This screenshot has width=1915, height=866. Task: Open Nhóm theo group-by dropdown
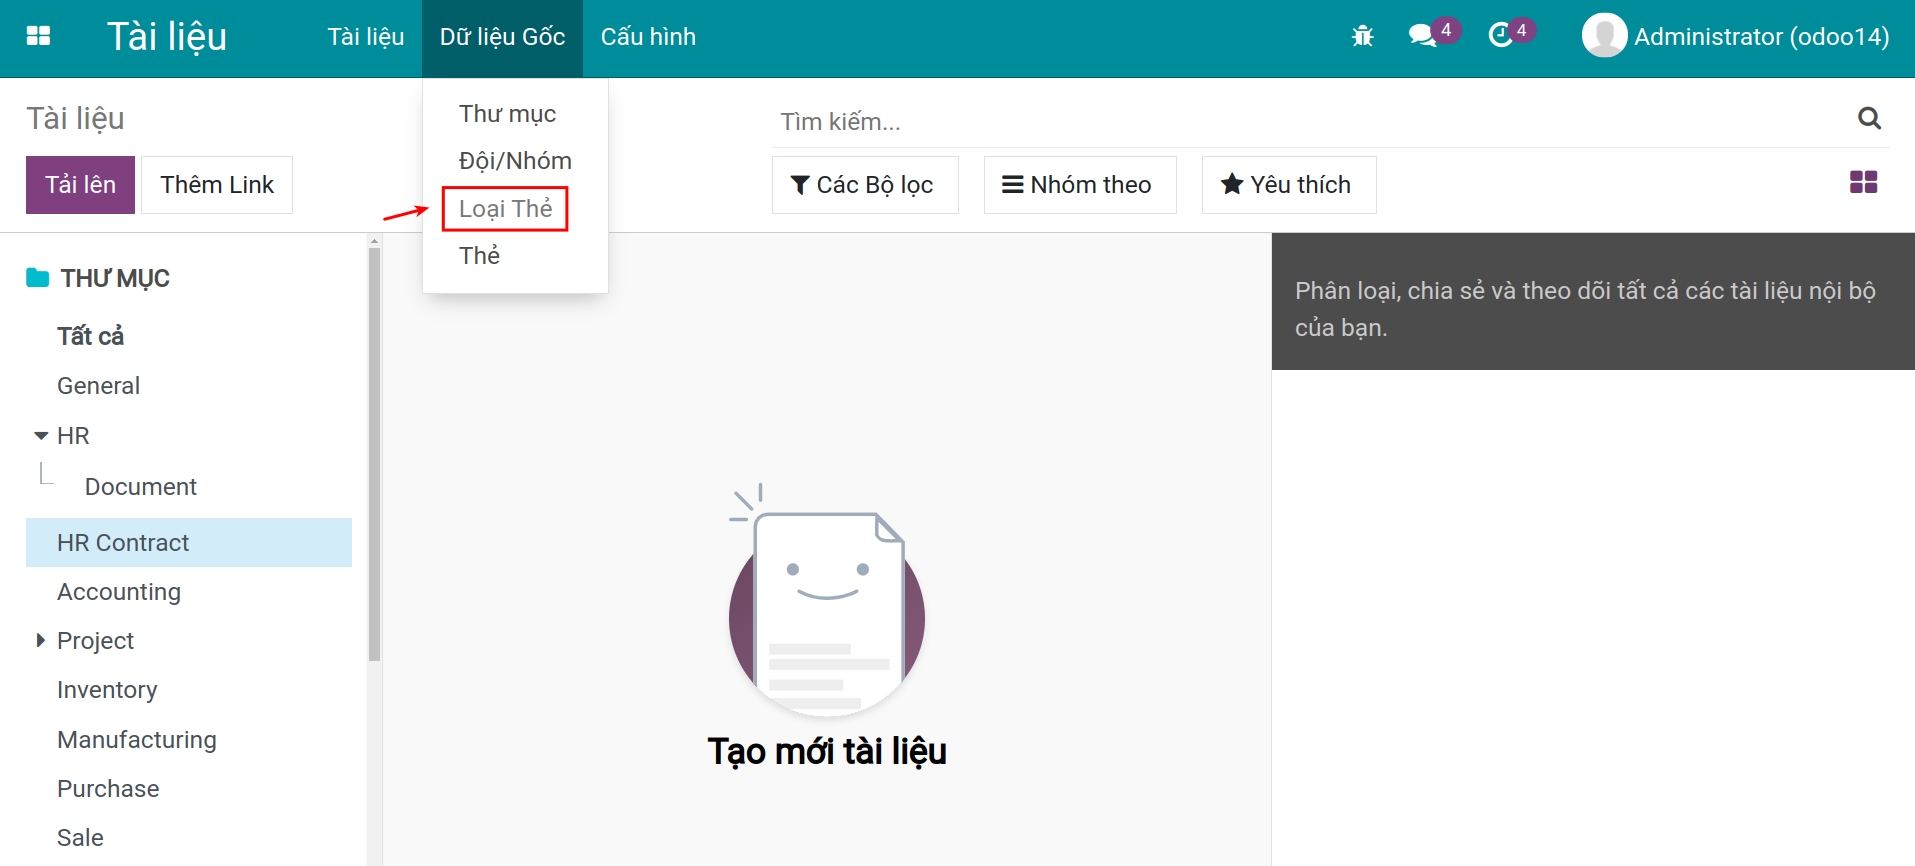pyautogui.click(x=1080, y=185)
